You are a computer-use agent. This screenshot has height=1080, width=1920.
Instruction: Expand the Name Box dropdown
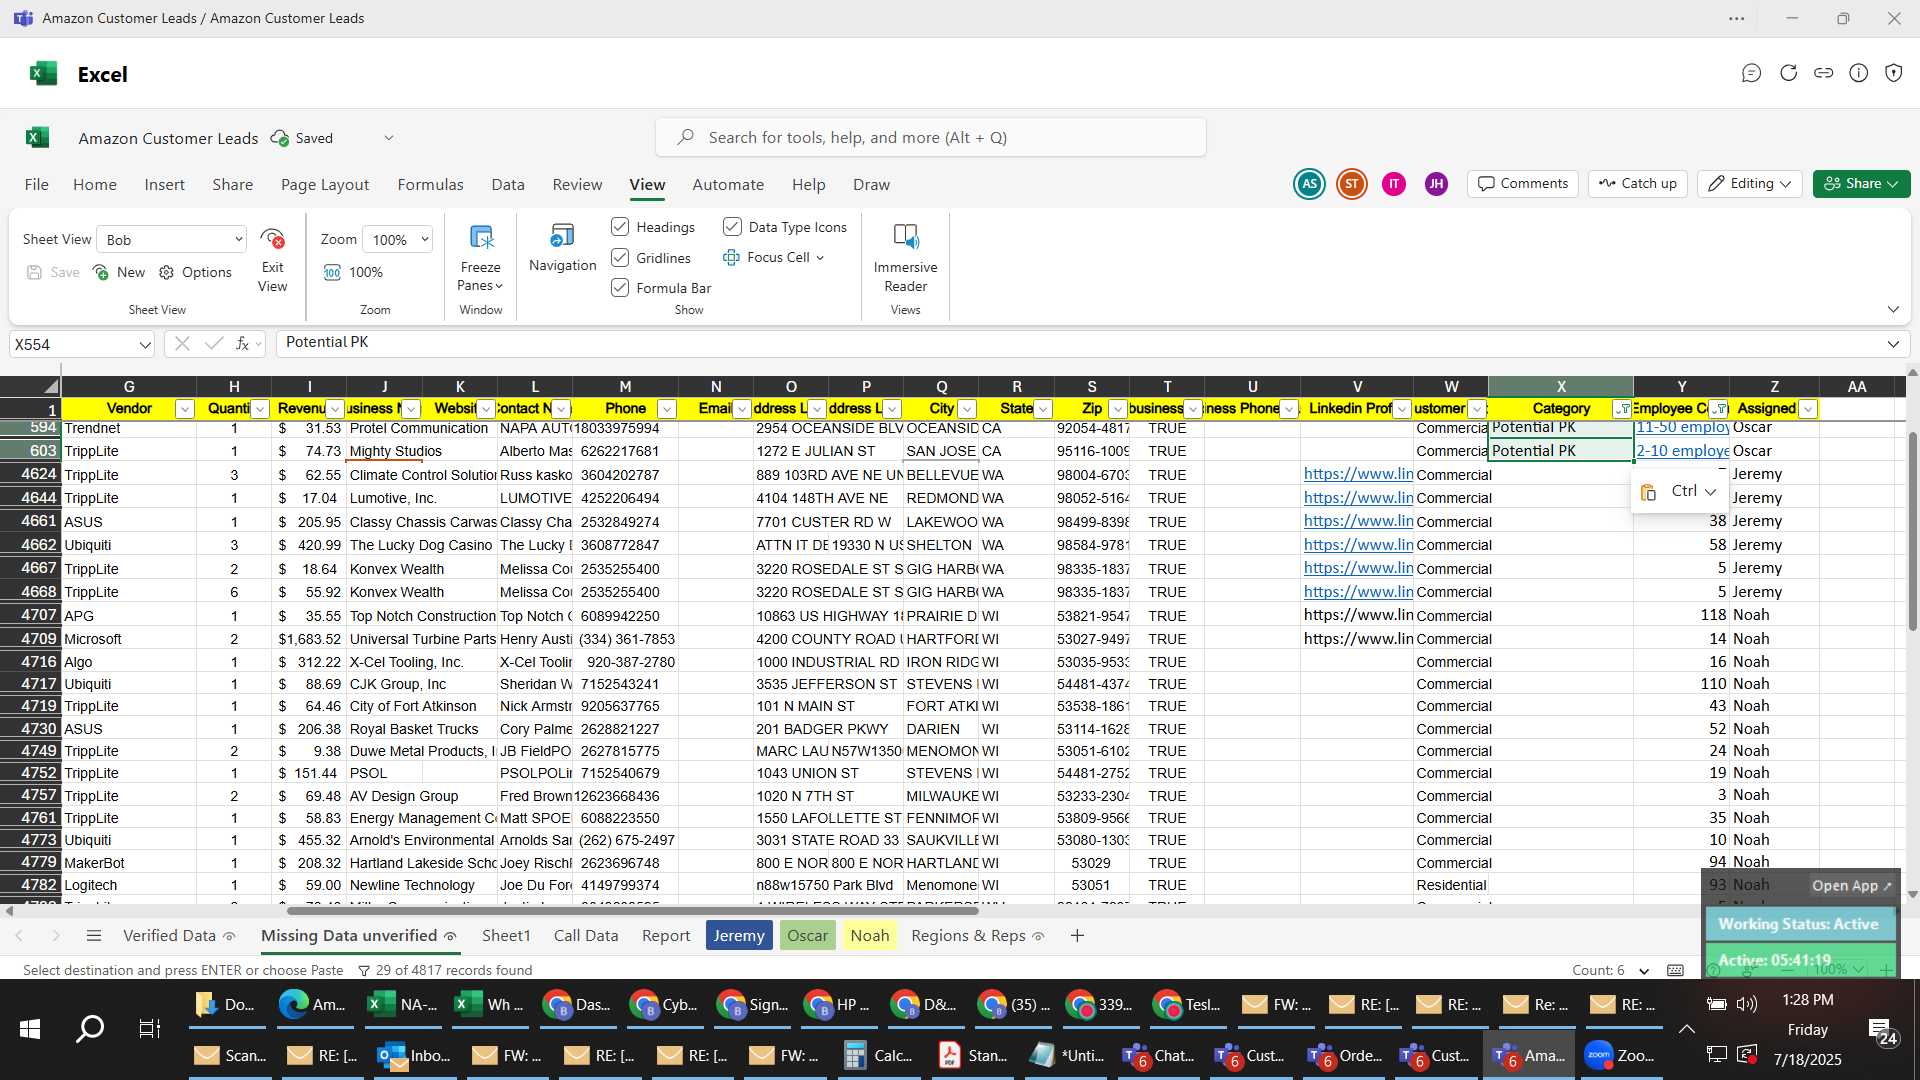click(x=144, y=345)
